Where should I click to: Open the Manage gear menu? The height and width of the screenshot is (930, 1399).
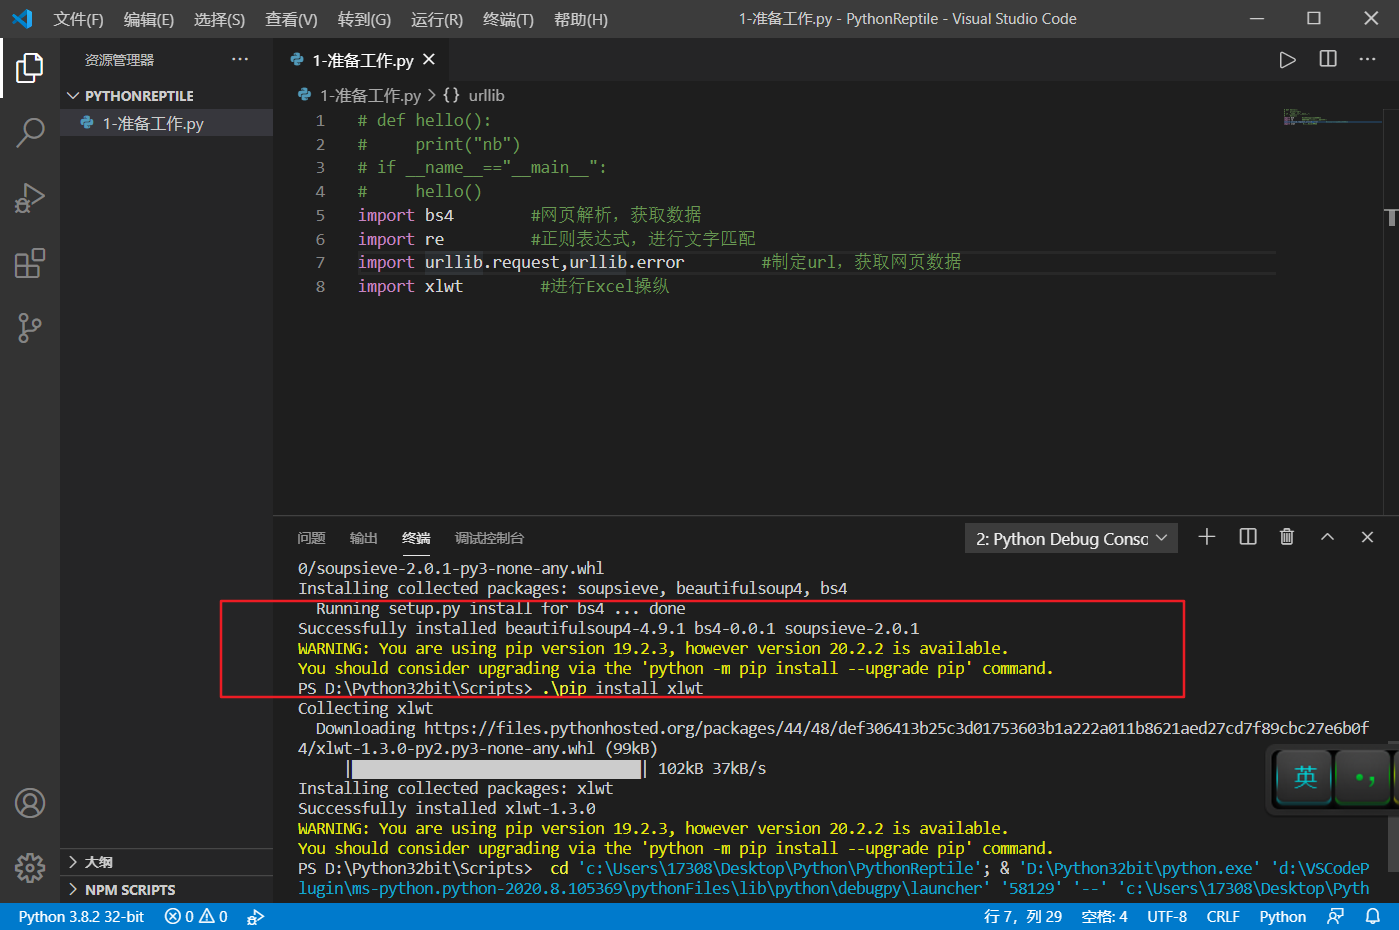click(29, 868)
